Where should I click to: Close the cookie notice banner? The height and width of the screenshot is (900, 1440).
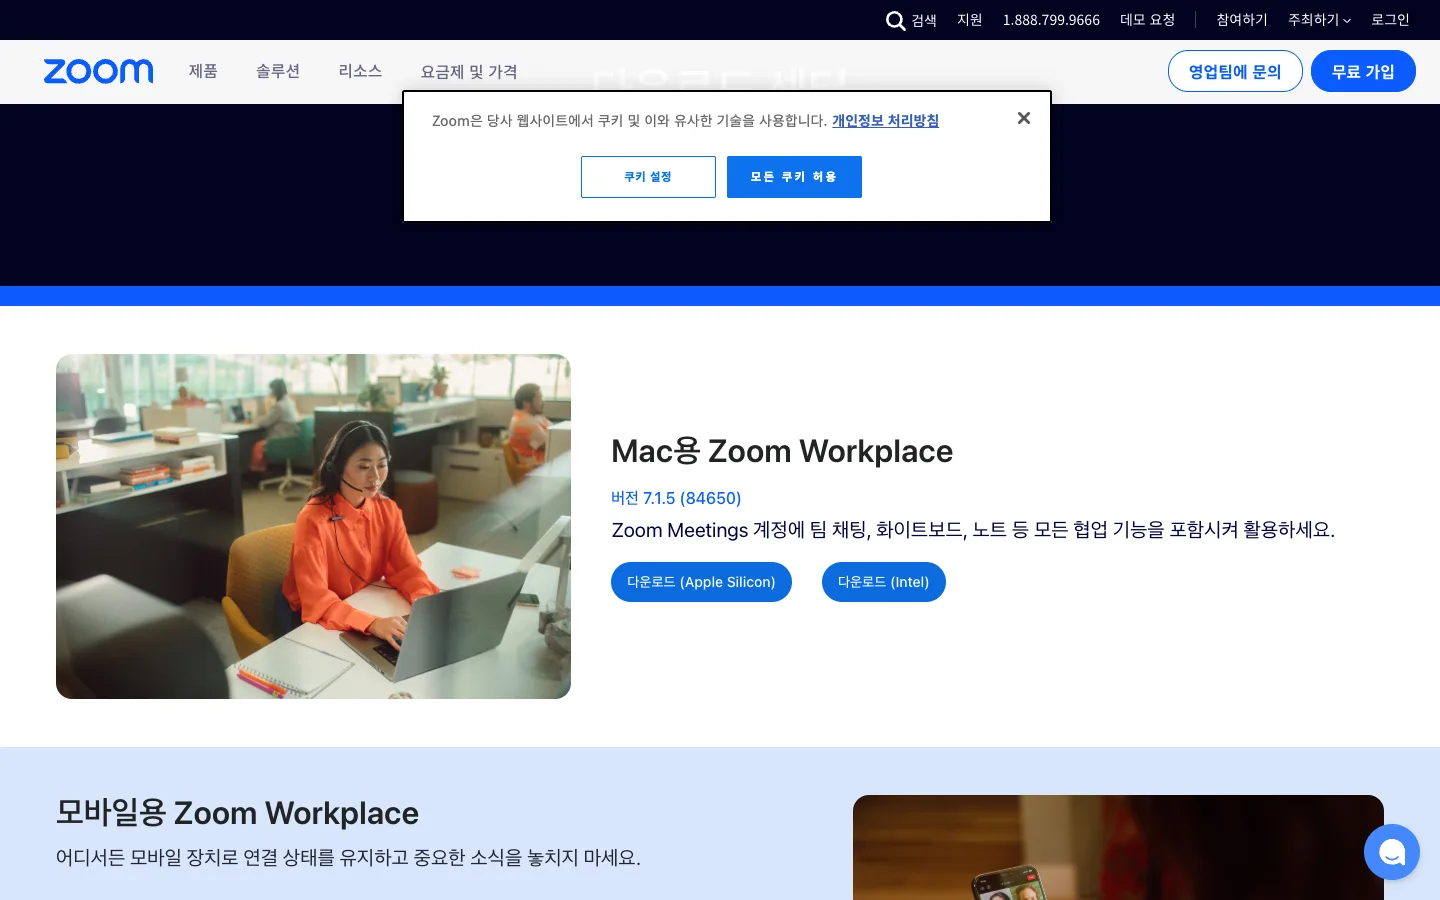1023,118
